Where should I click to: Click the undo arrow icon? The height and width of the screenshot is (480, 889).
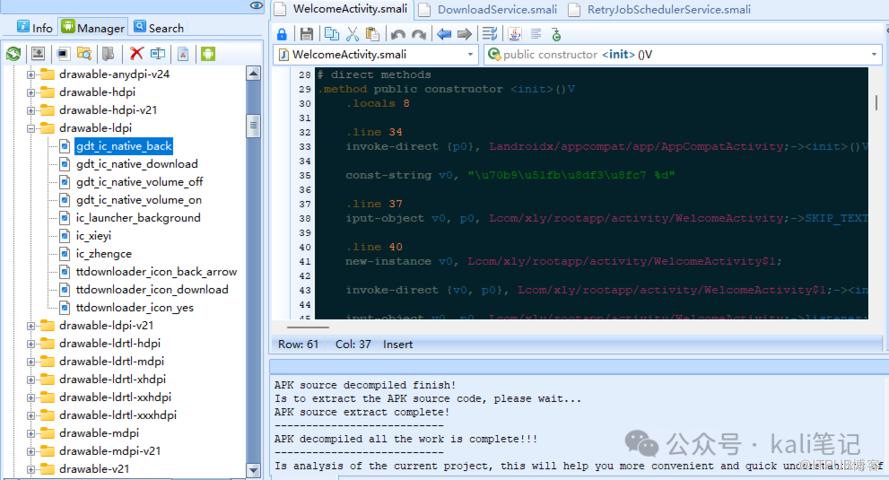pyautogui.click(x=398, y=34)
